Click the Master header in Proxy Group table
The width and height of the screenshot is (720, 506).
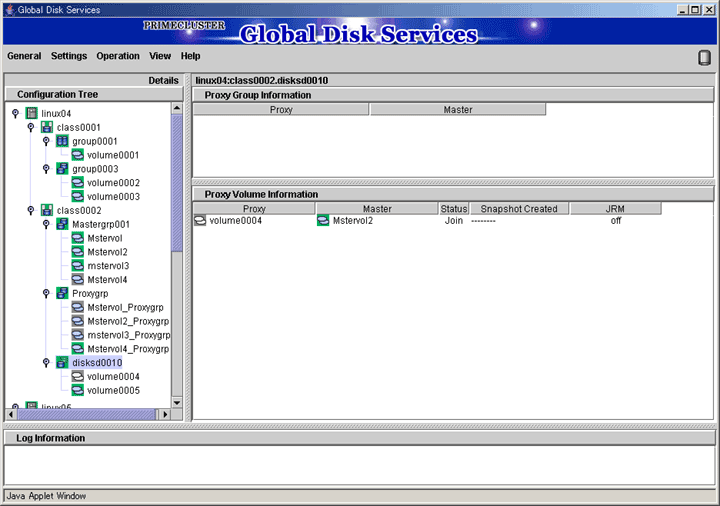[x=458, y=109]
